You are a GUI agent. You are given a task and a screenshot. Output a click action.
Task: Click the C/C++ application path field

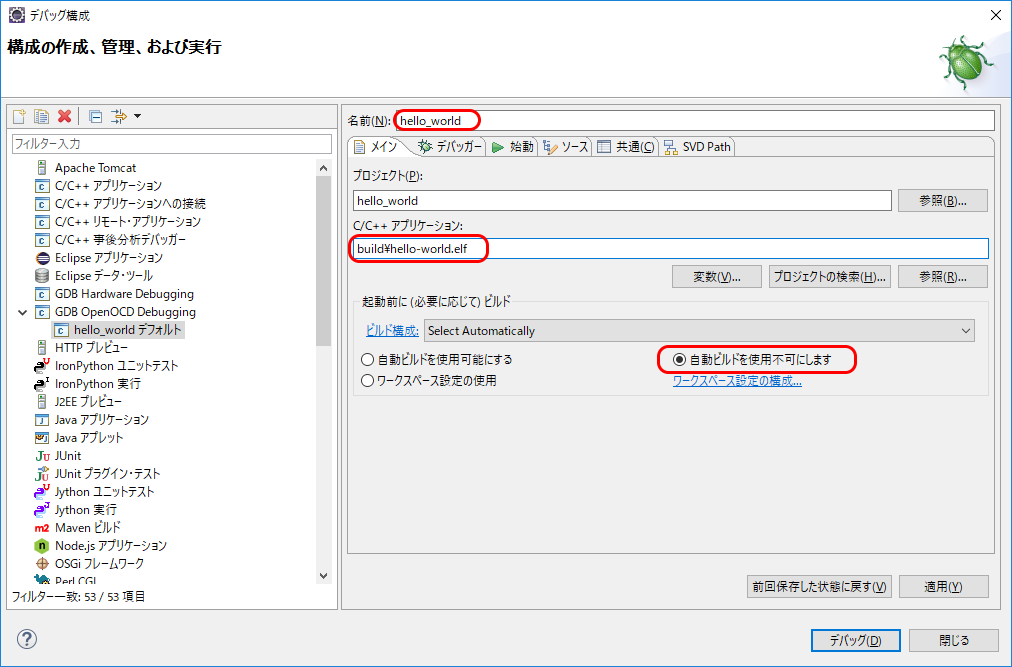(x=671, y=249)
